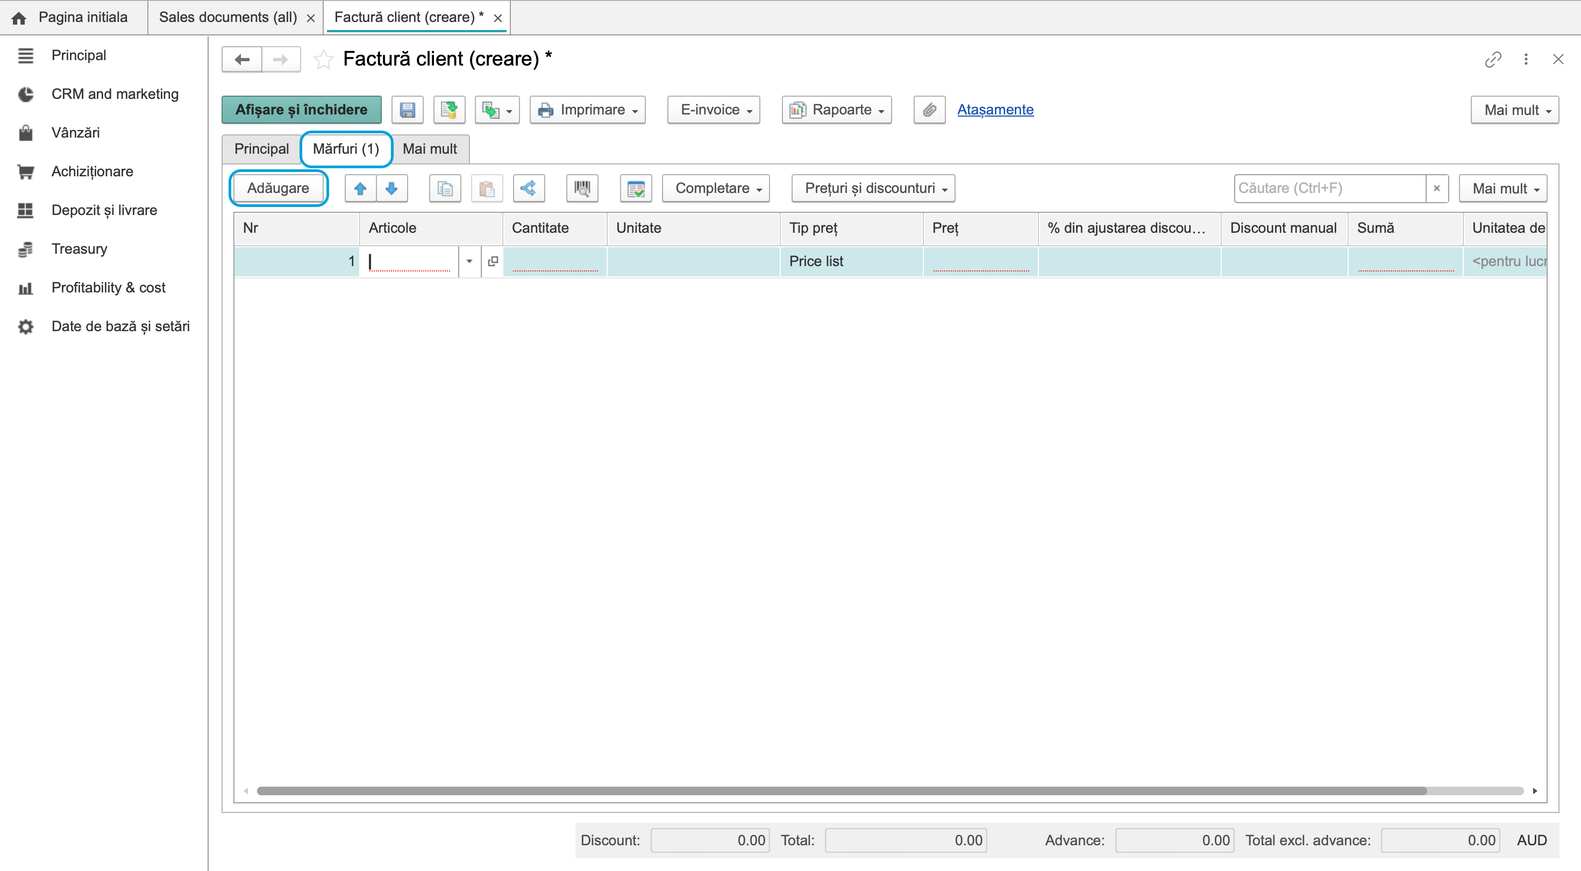Go back with the left arrow button
The image size is (1581, 871).
tap(242, 60)
